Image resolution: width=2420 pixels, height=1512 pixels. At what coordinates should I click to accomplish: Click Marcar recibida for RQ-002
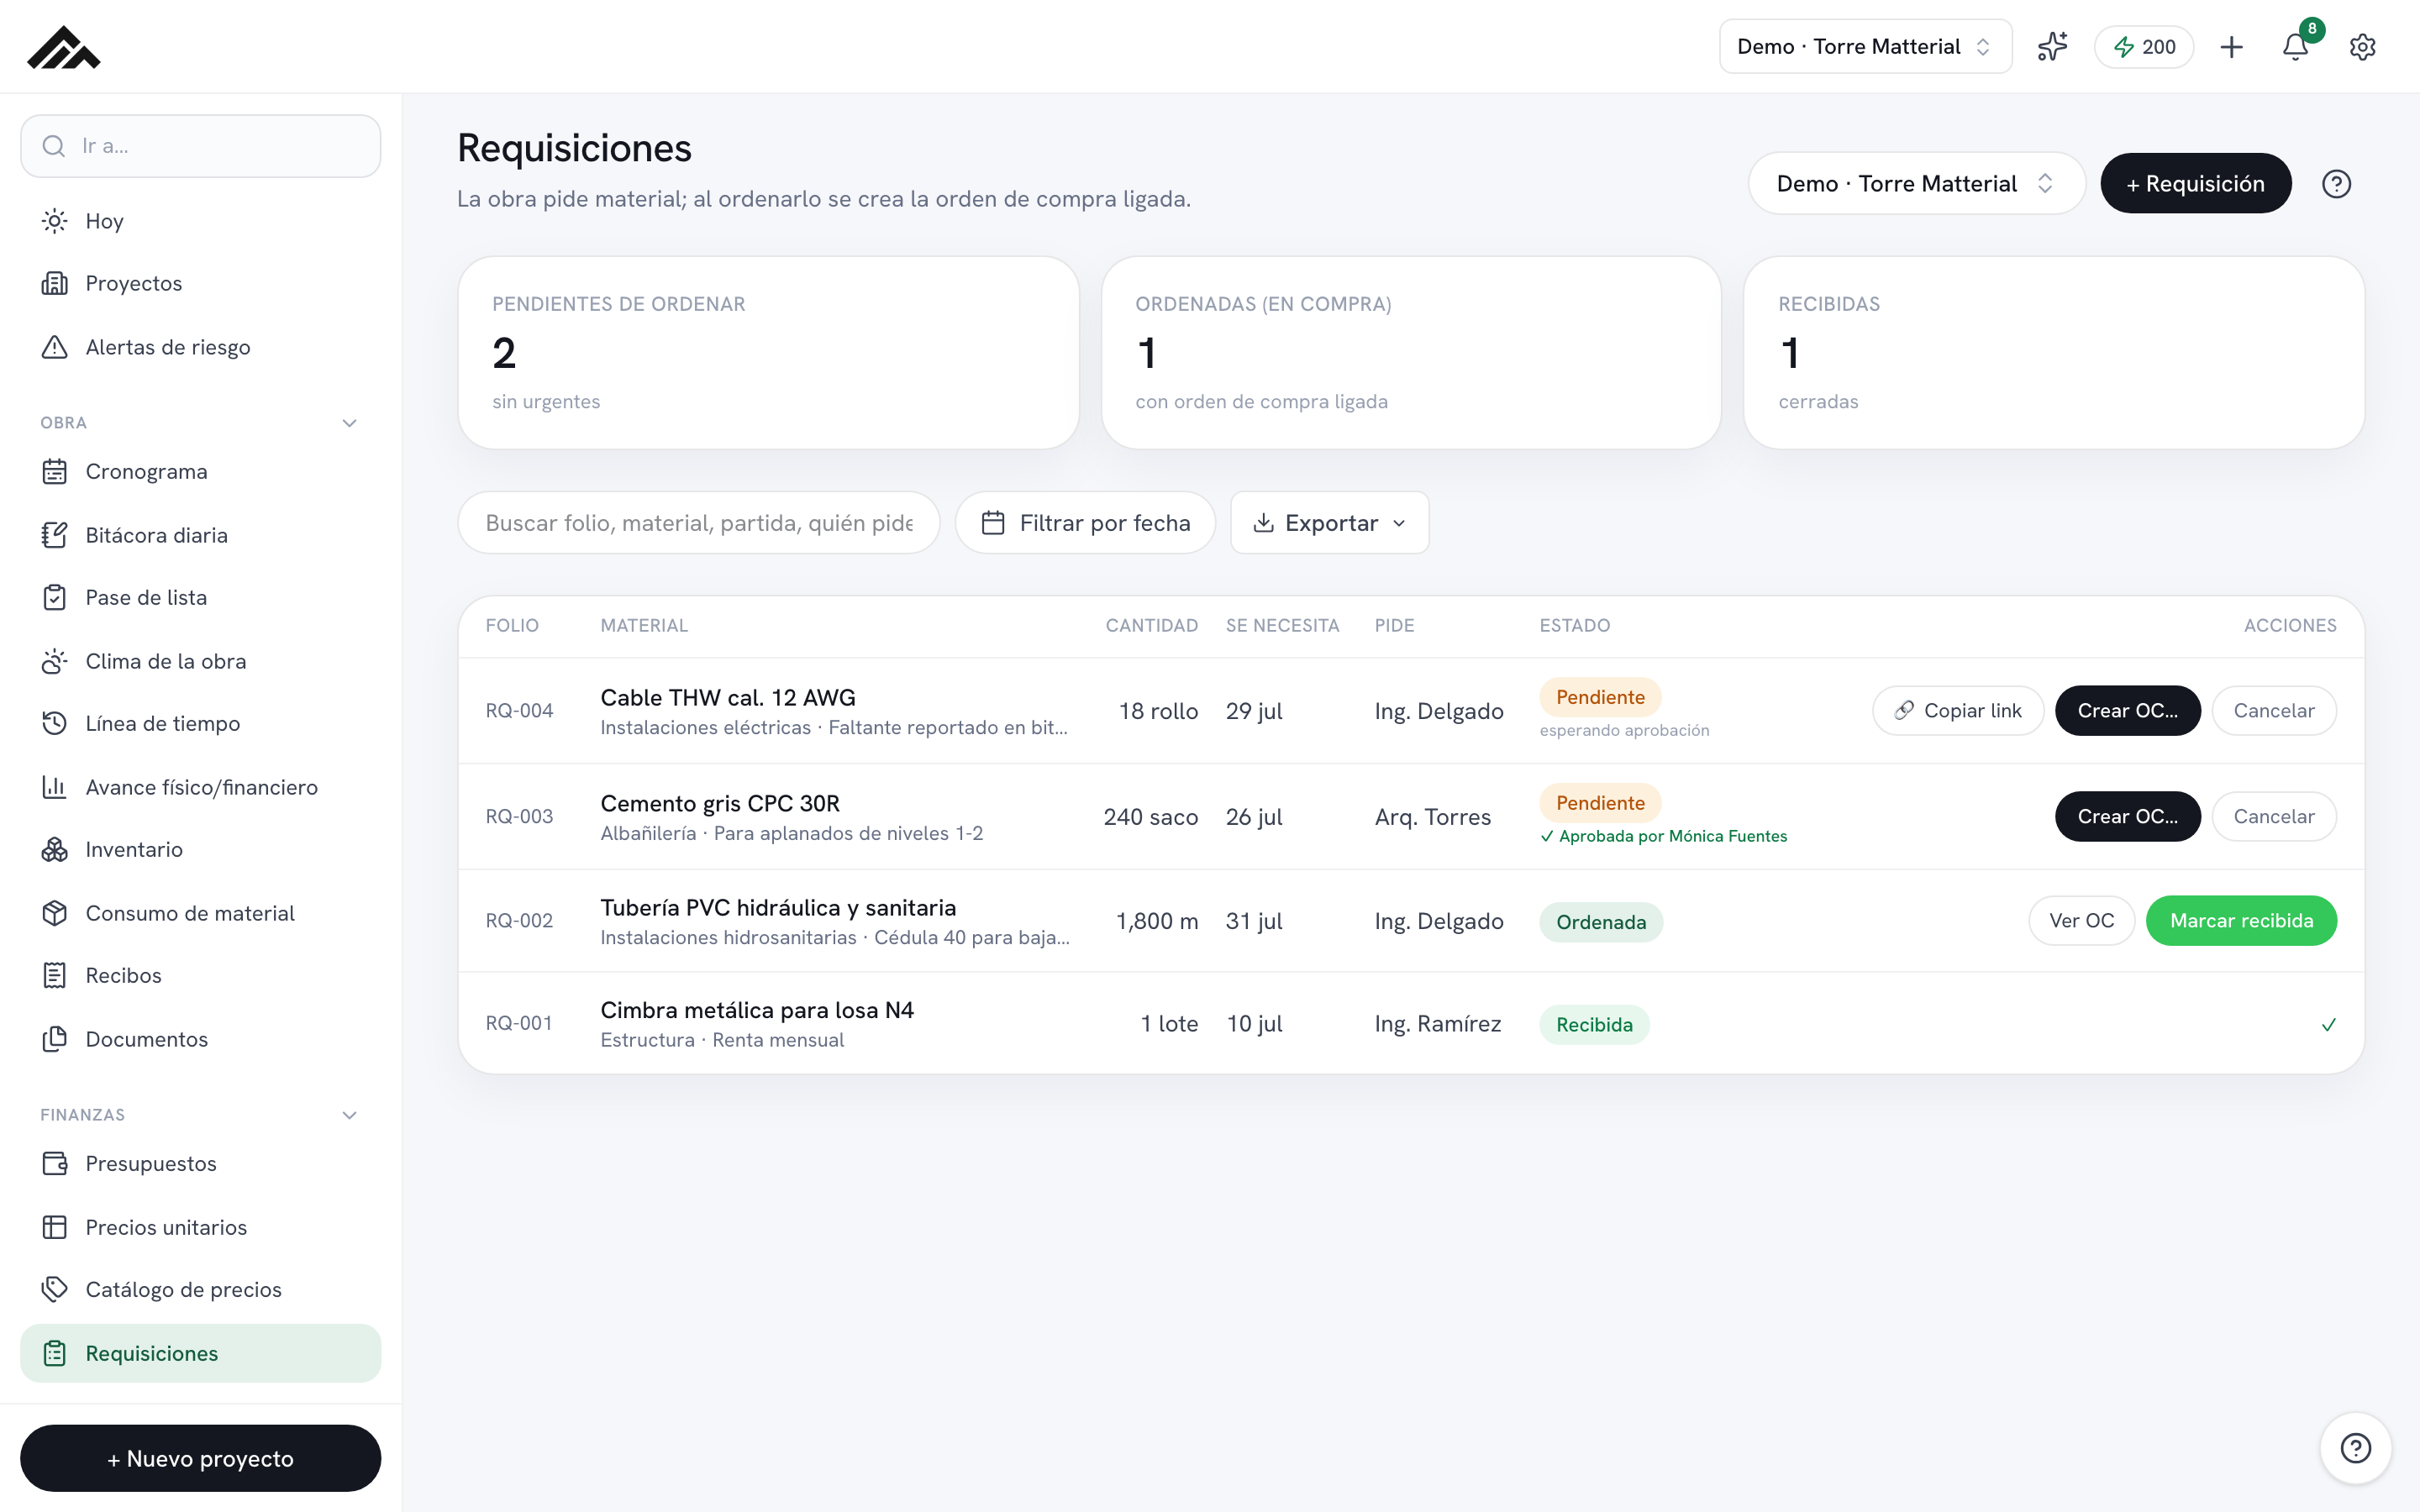2241,920
